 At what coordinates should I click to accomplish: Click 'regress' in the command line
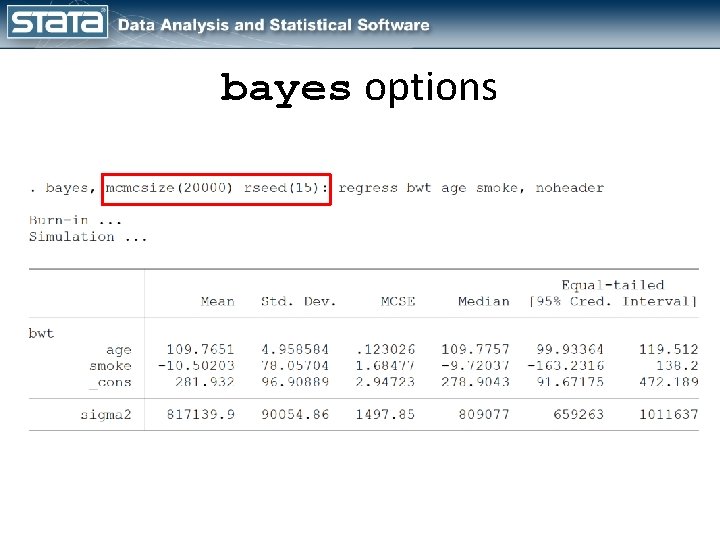tap(368, 188)
